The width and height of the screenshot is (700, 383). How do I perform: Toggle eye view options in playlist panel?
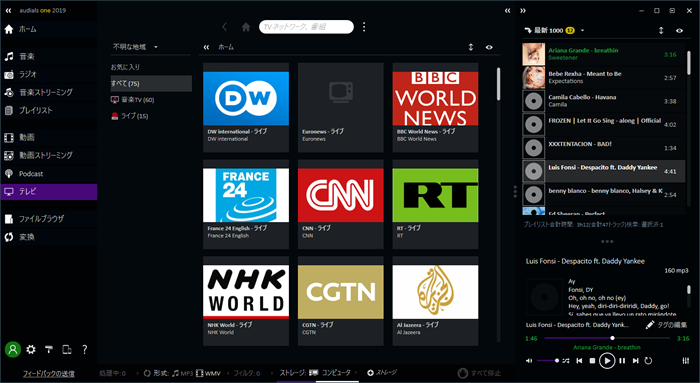(679, 30)
